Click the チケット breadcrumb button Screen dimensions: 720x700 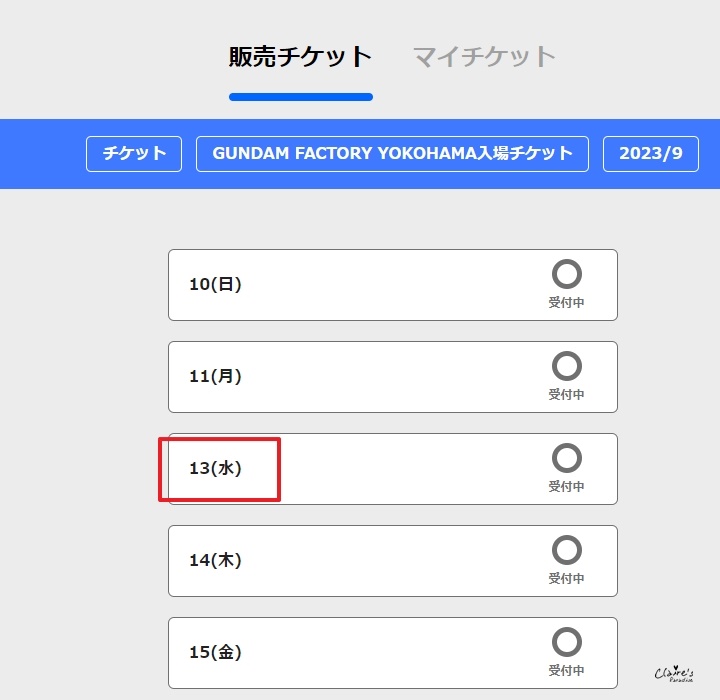[134, 154]
